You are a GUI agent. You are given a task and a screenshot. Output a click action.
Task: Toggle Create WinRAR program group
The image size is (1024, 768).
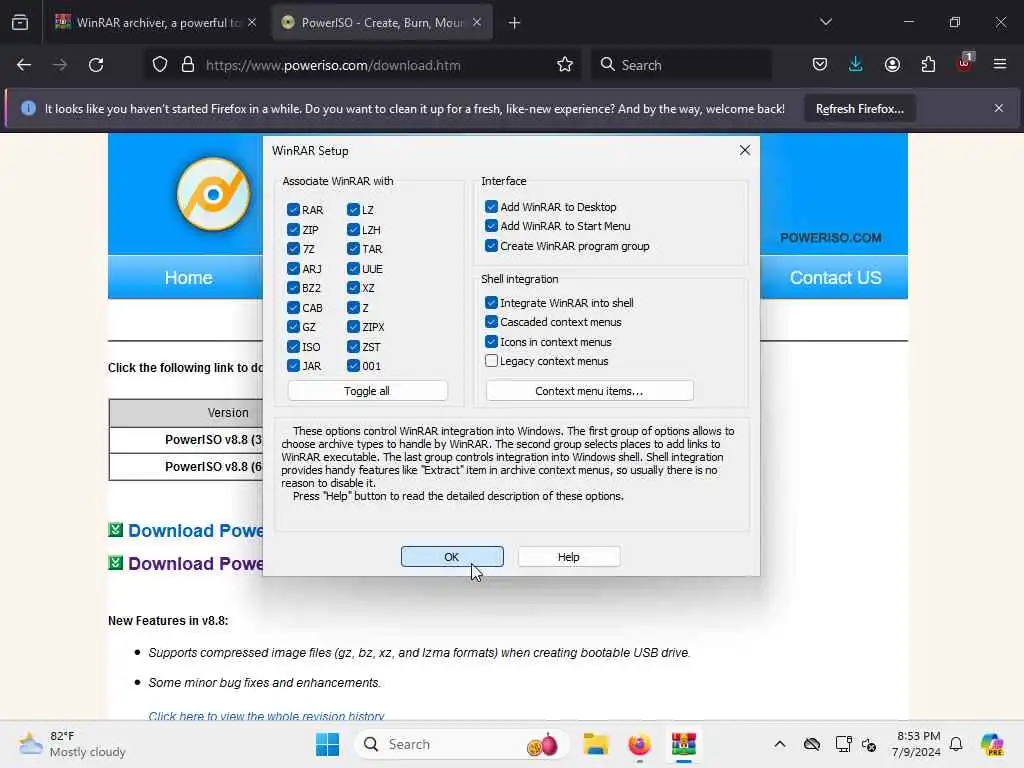click(491, 246)
